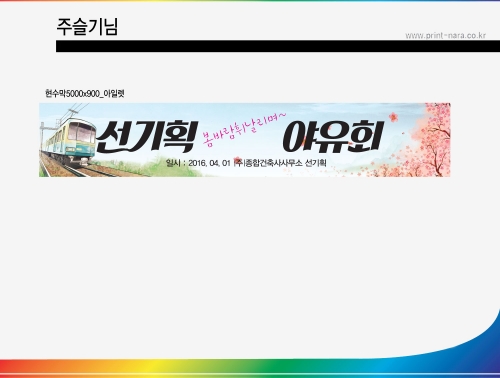Select the green grass patch in the banner
The width and height of the screenshot is (500, 378).
pos(167,170)
